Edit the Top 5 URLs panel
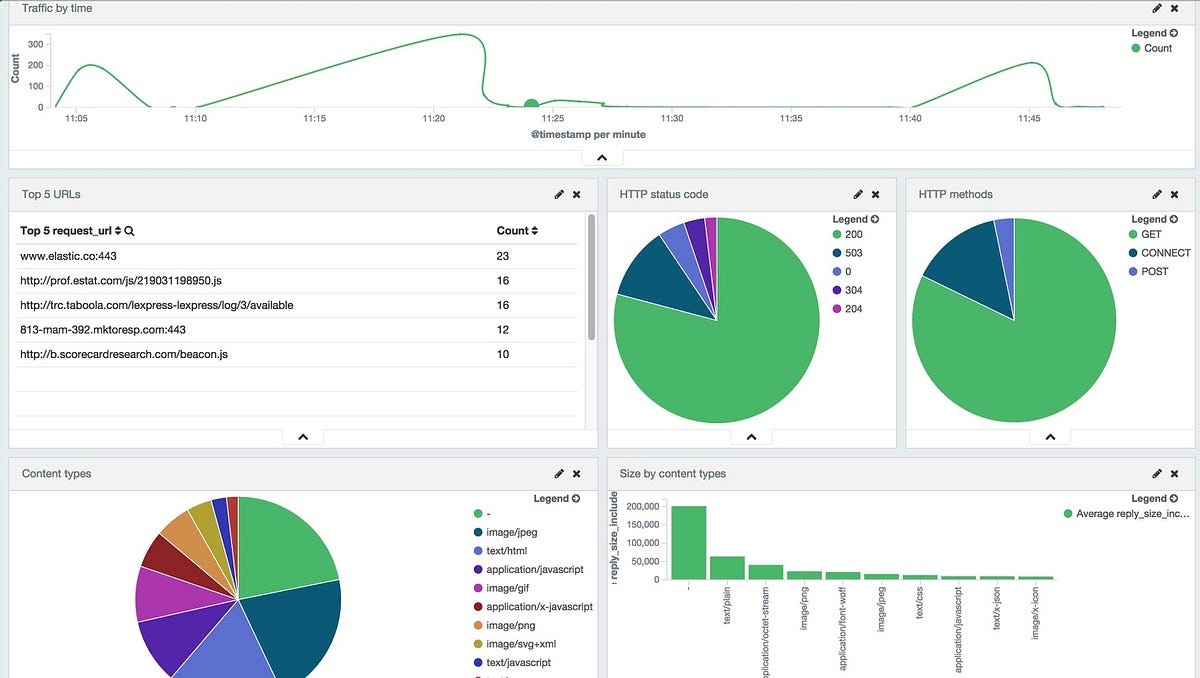The height and width of the screenshot is (678, 1200). point(559,194)
